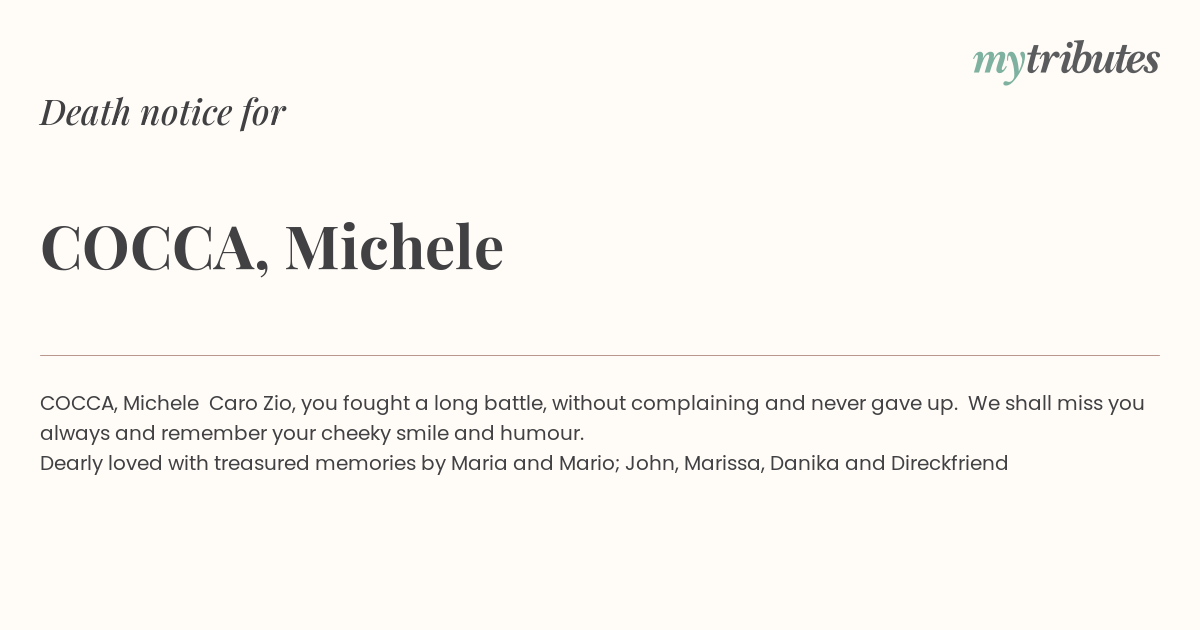Click the "tributes" word in logo

point(1093,59)
